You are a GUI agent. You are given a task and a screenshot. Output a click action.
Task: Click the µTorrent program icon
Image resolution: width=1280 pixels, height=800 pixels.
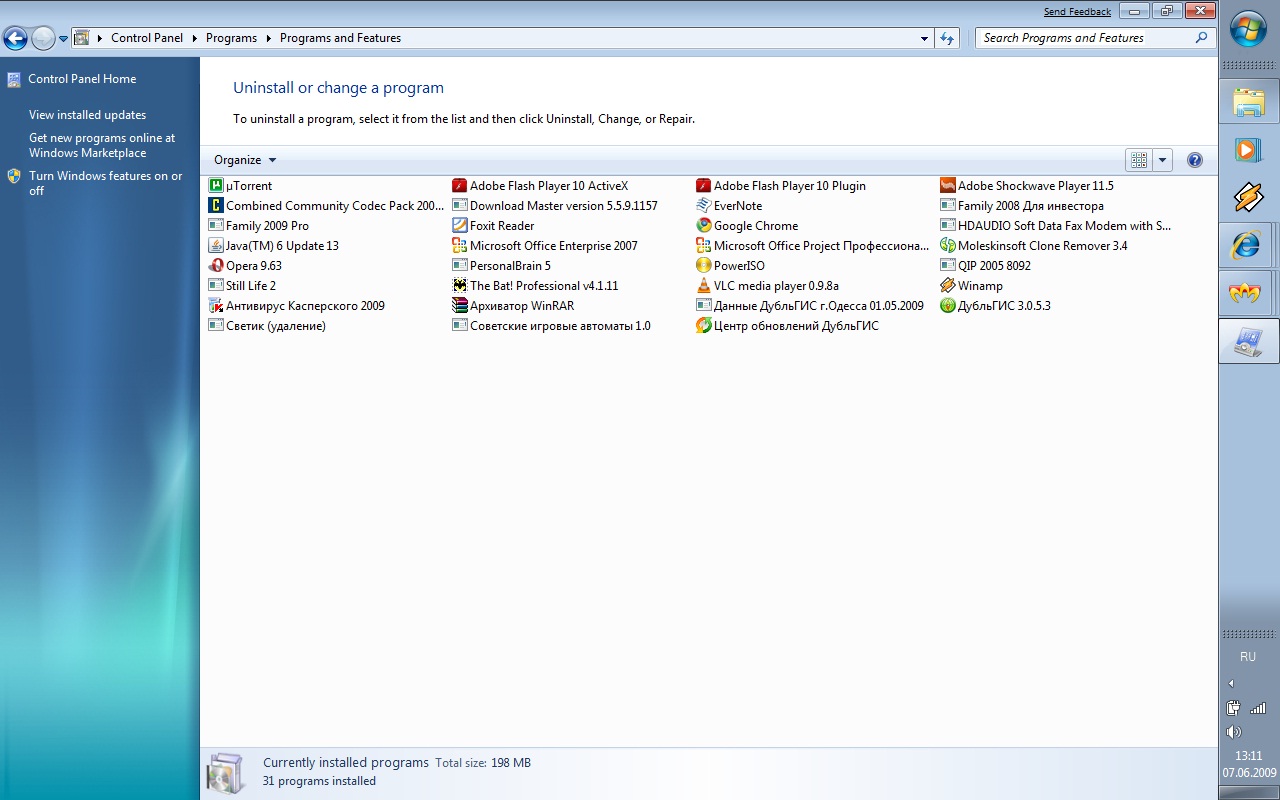click(216, 186)
